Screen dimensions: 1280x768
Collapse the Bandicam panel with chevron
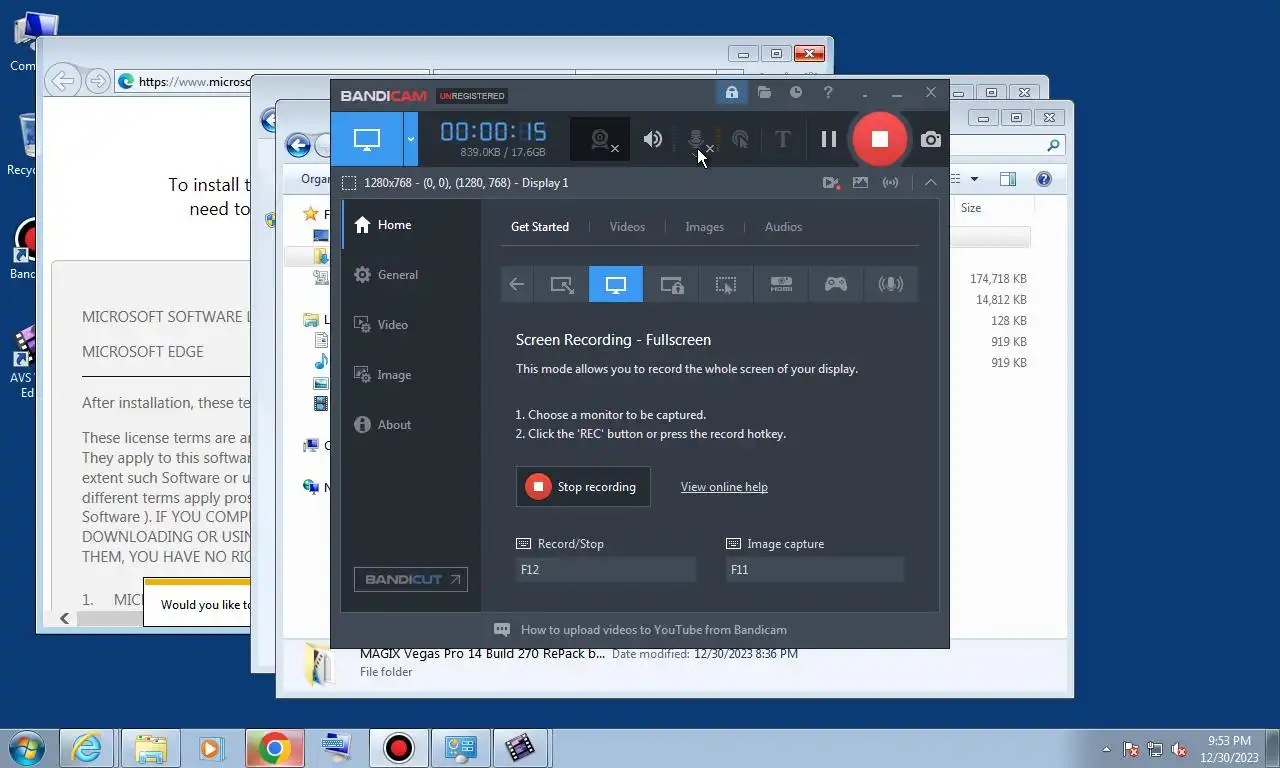tap(930, 182)
